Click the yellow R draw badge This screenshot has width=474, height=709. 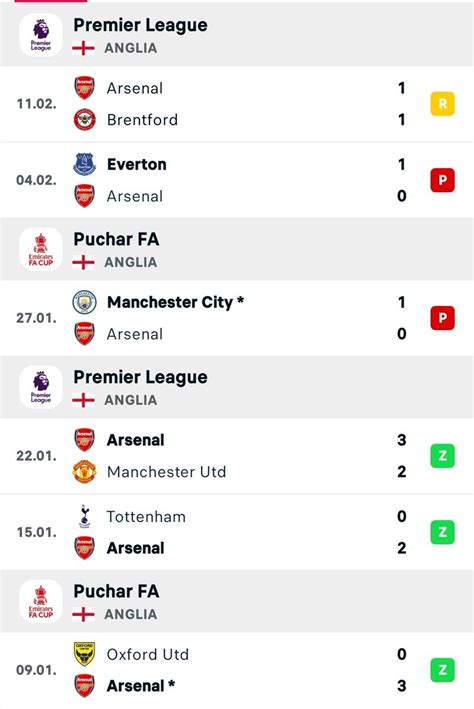pos(442,104)
